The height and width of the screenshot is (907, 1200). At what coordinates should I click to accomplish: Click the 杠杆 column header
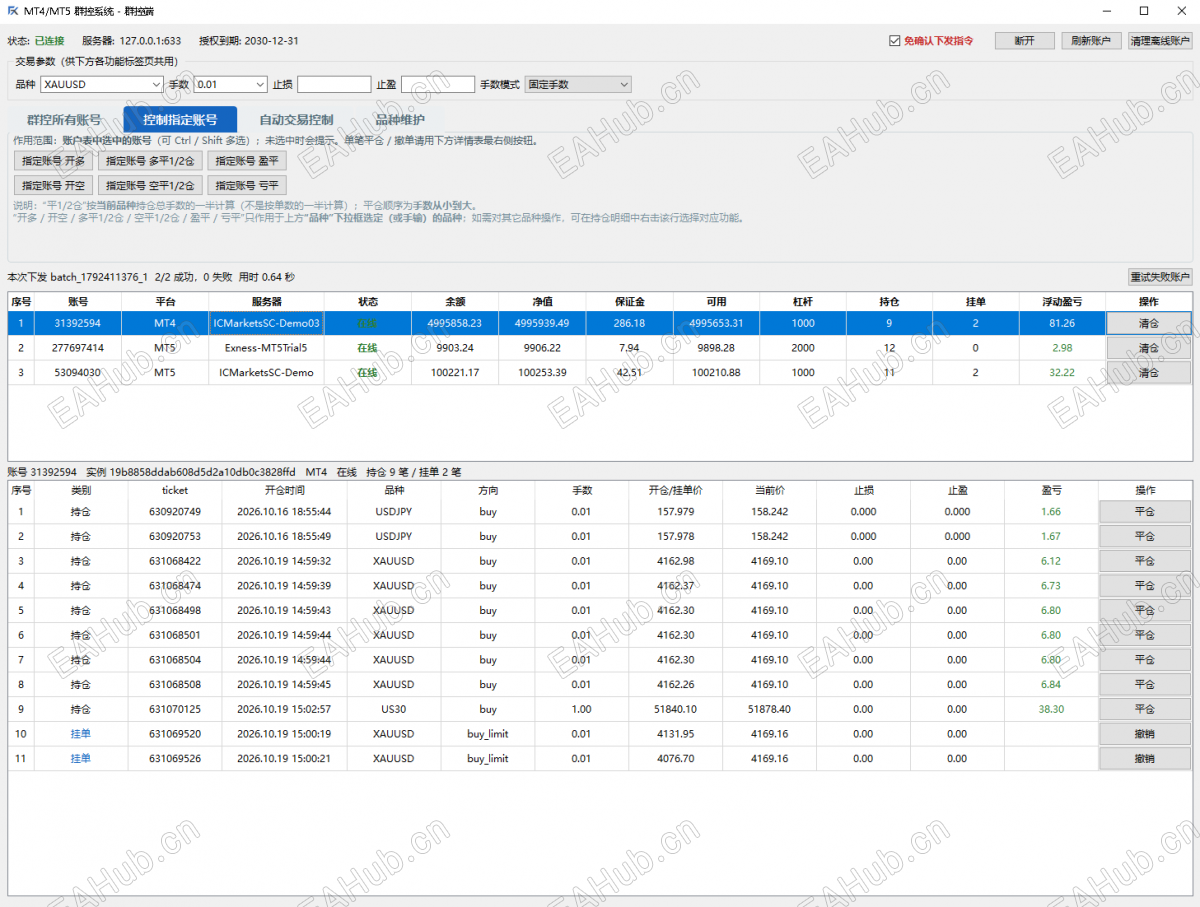(x=803, y=301)
